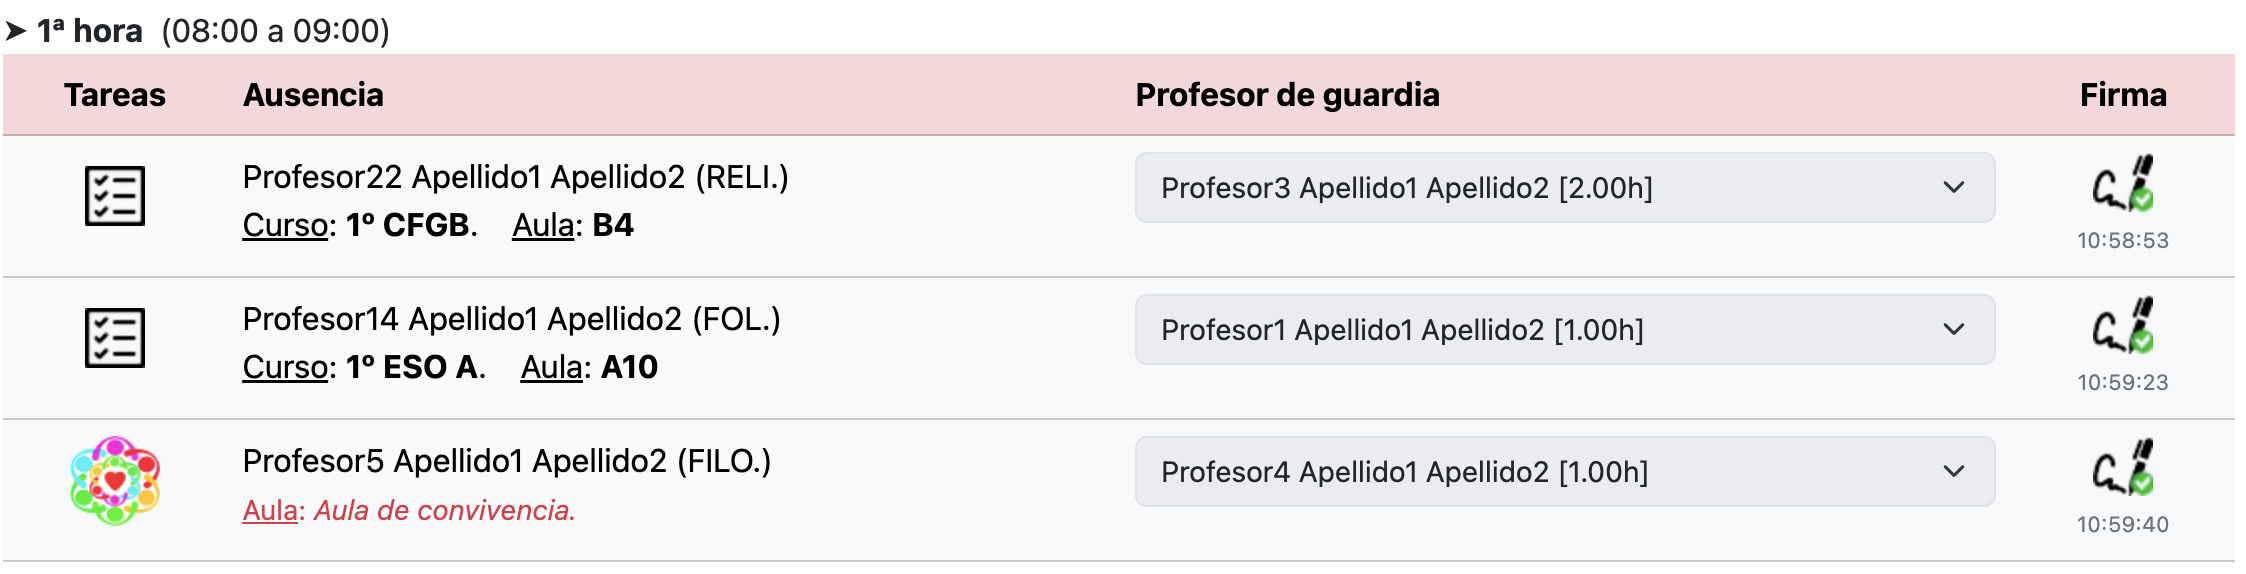
Task: Click the Aula link for B4
Action: pos(543,225)
